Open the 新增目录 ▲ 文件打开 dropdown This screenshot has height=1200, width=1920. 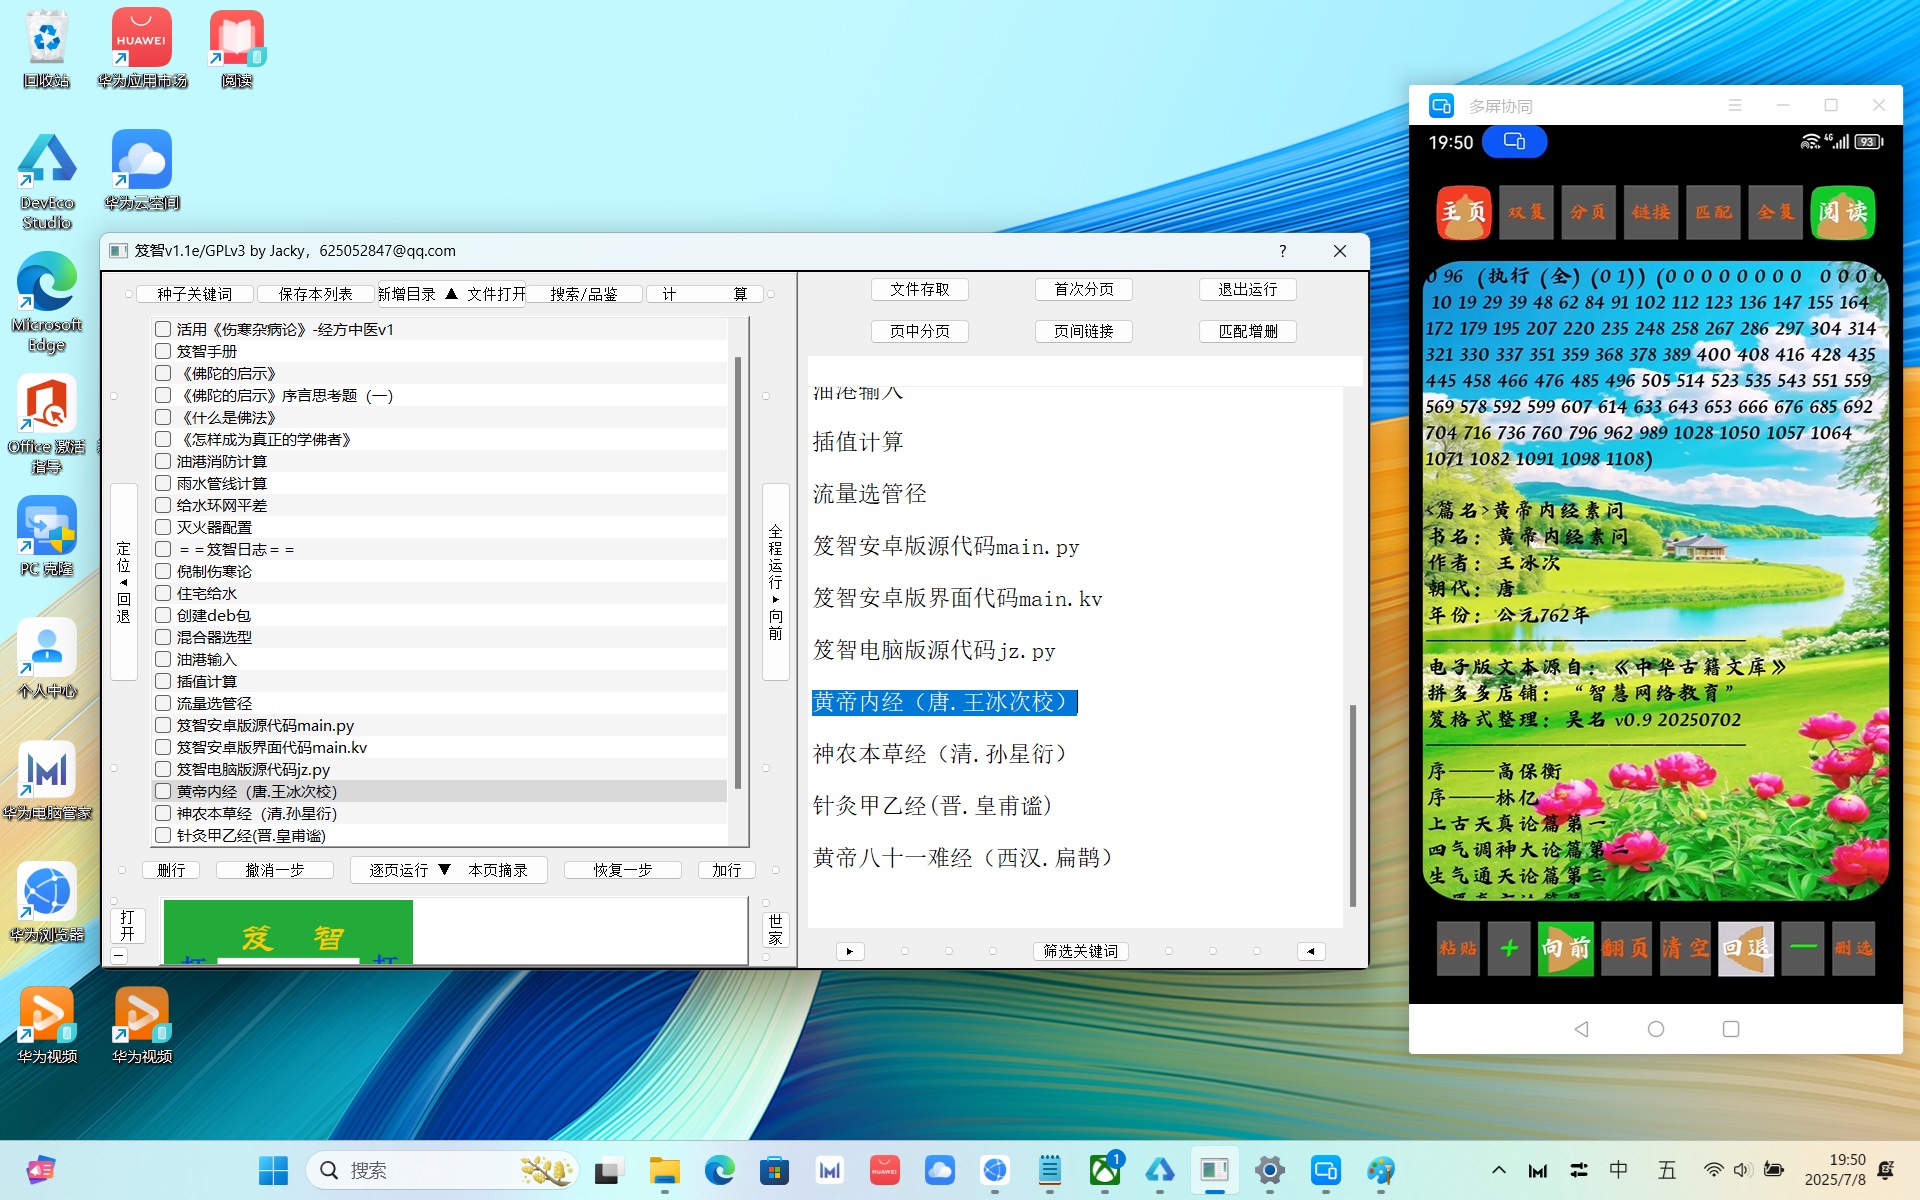pyautogui.click(x=450, y=294)
